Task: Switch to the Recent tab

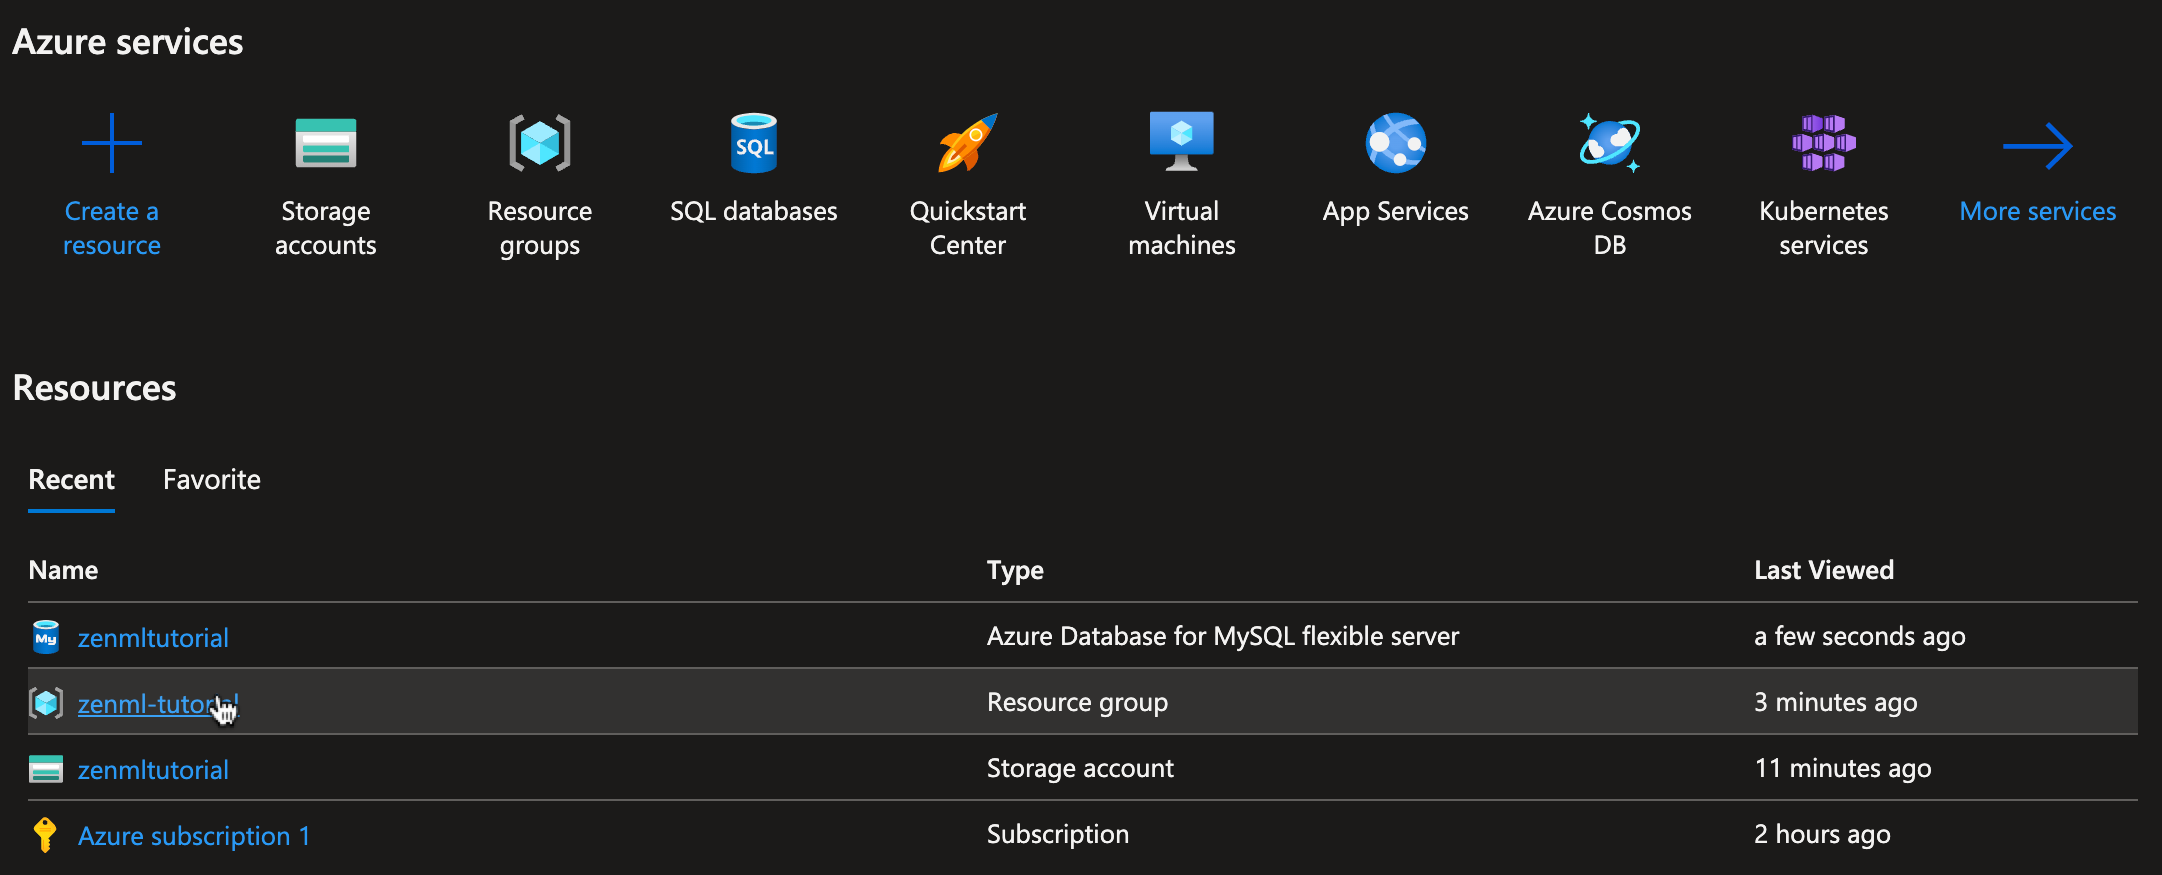Action: [72, 480]
